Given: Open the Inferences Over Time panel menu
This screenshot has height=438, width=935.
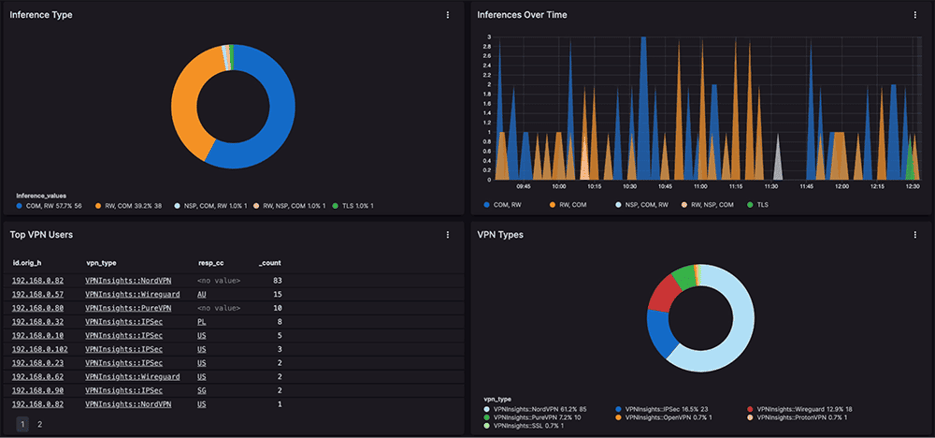Looking at the screenshot, I should (915, 15).
